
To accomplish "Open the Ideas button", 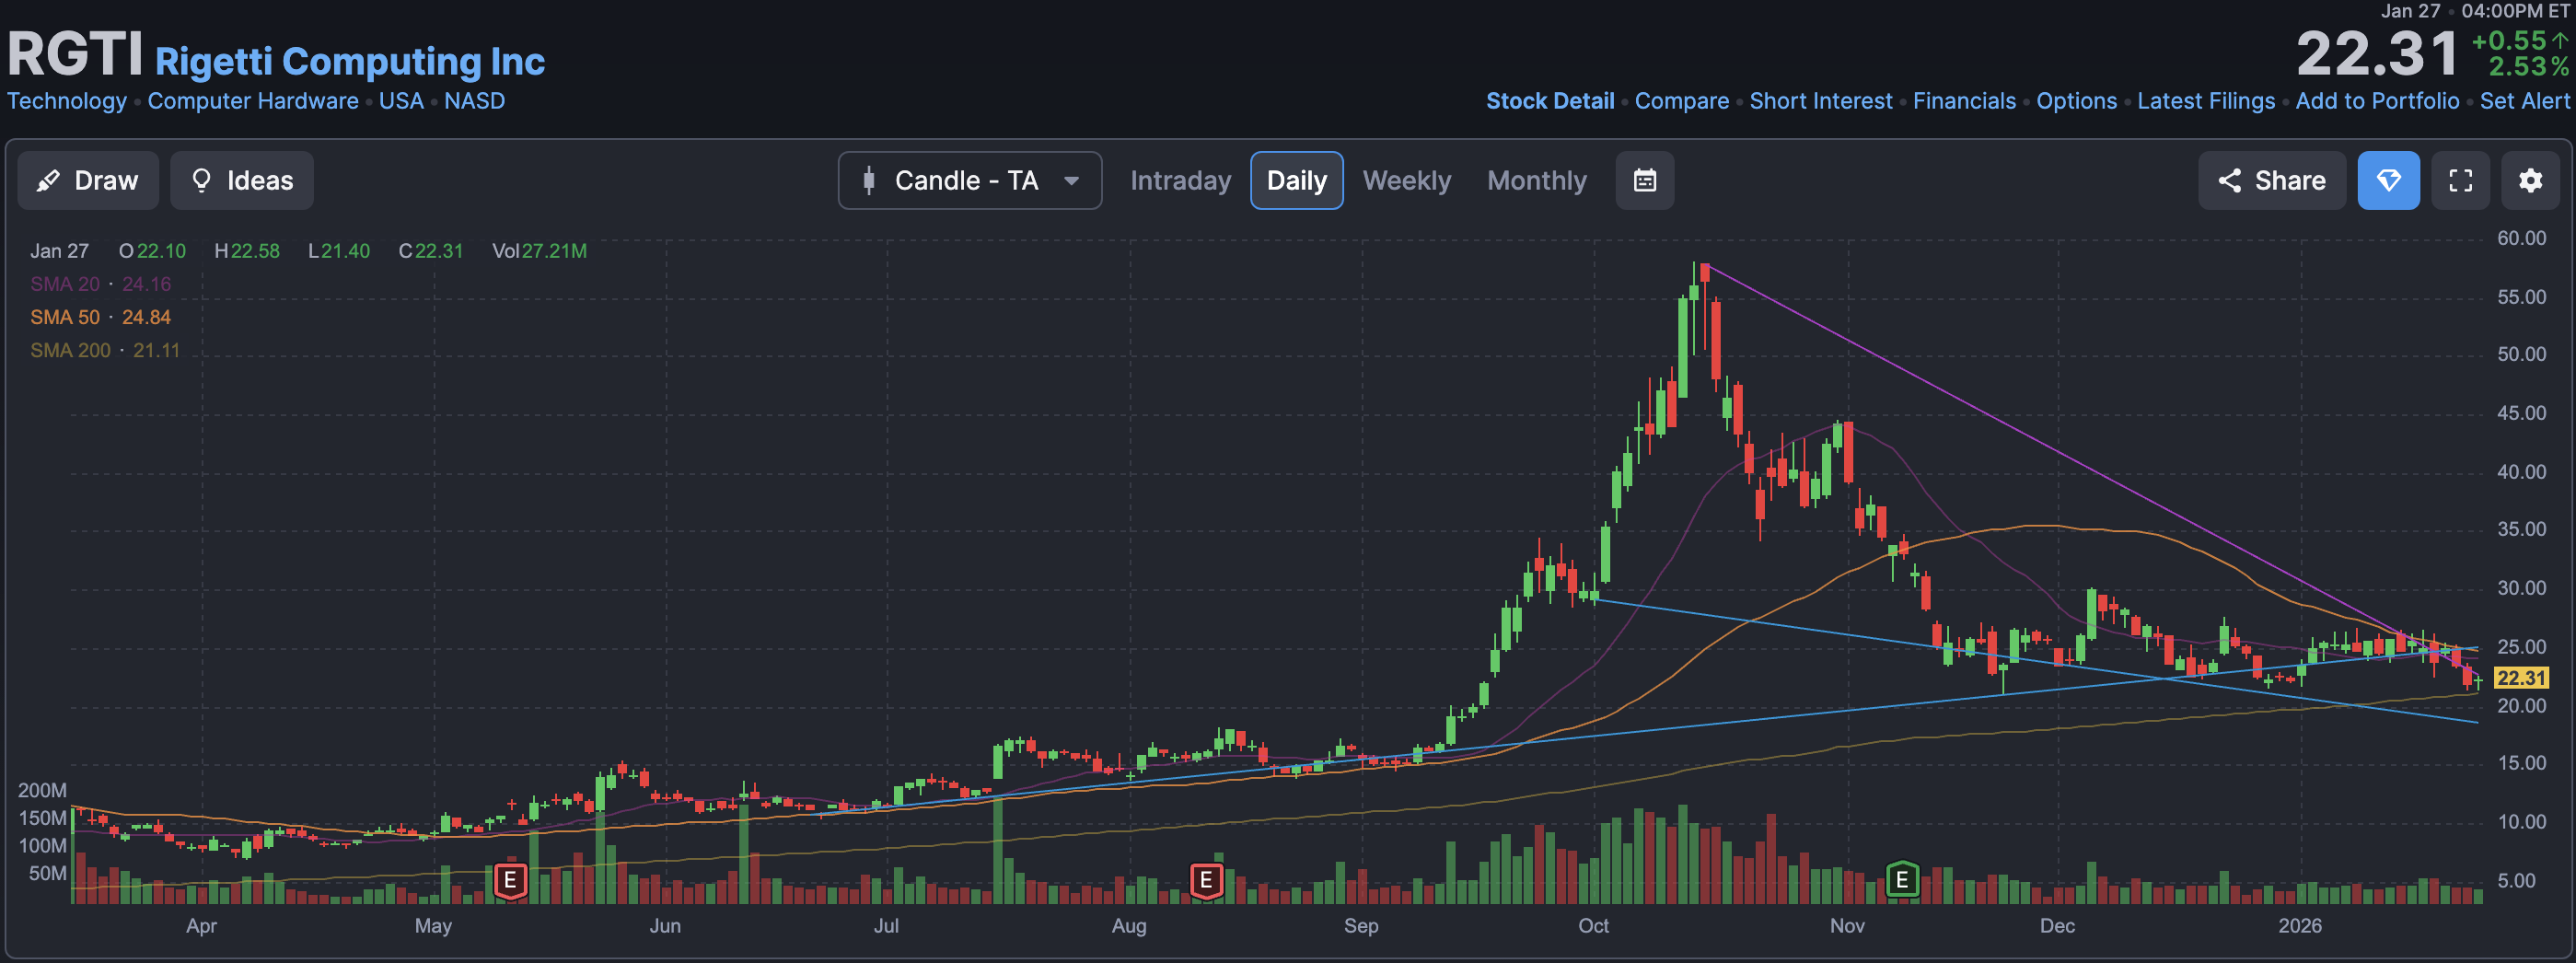I will click(242, 181).
